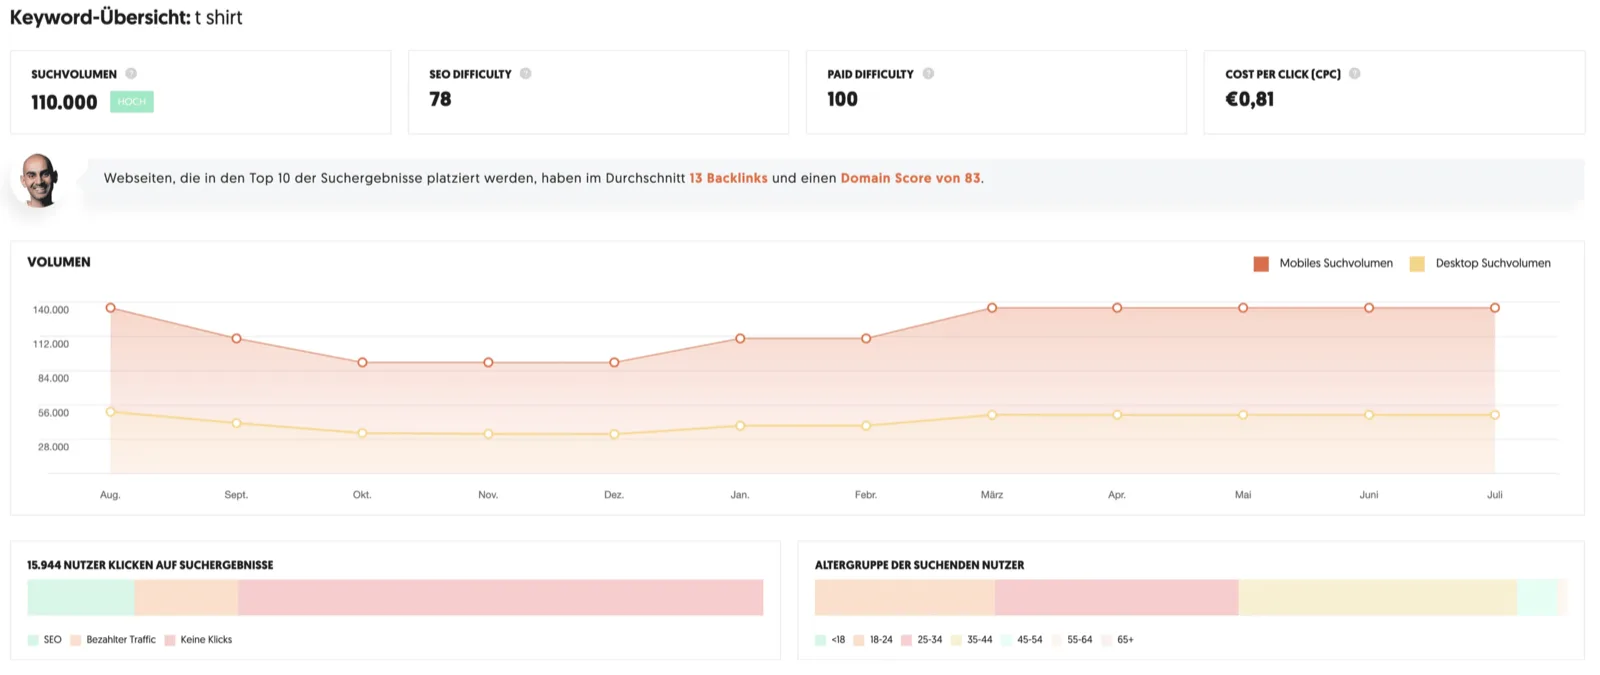1600x675 pixels.
Task: Select the mobile volume point for Jan.
Action: click(740, 338)
